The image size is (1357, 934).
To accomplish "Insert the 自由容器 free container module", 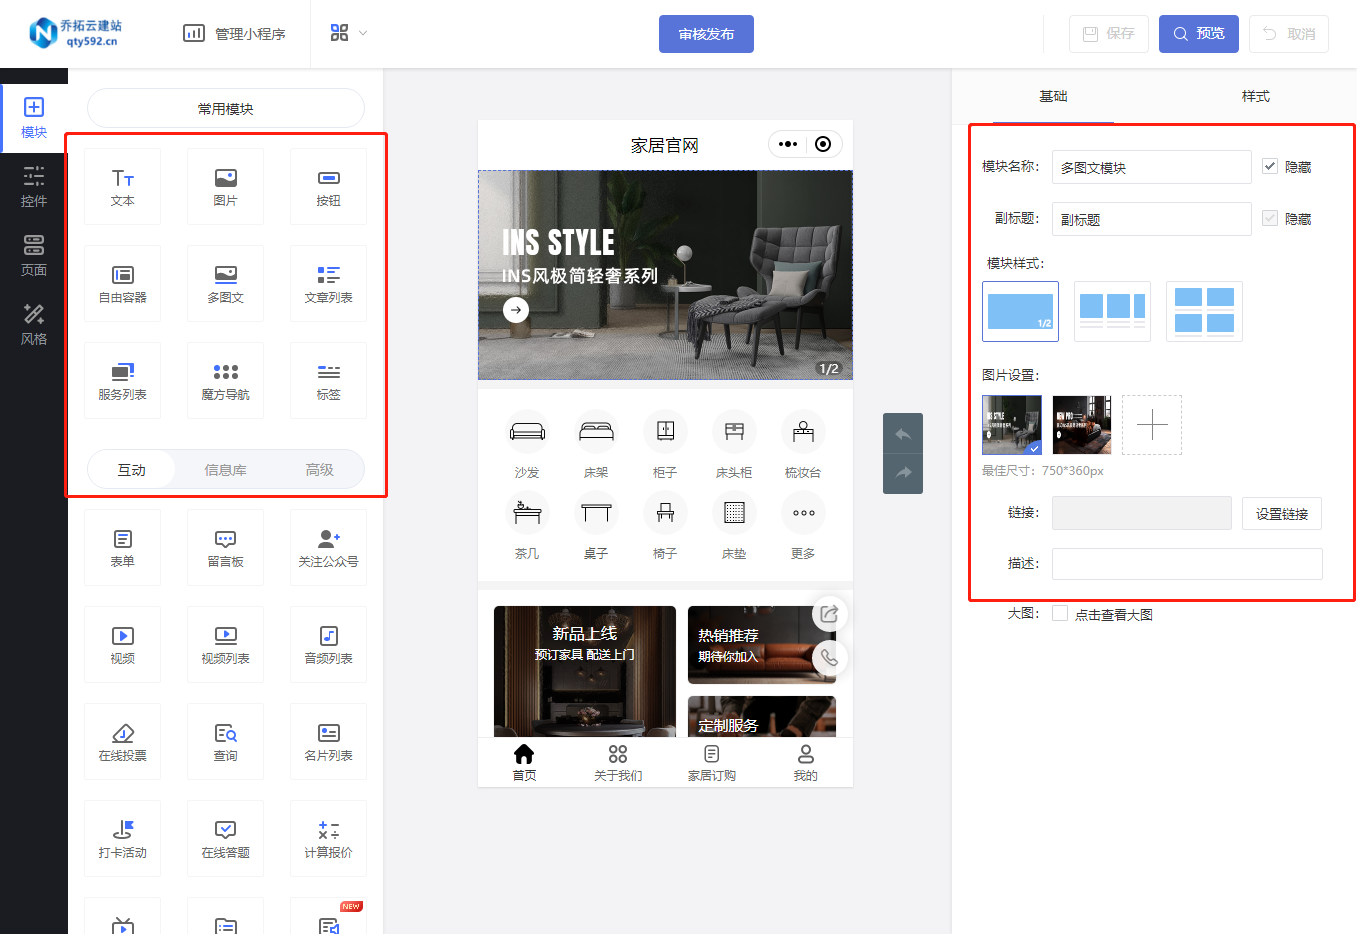I will 122,284.
